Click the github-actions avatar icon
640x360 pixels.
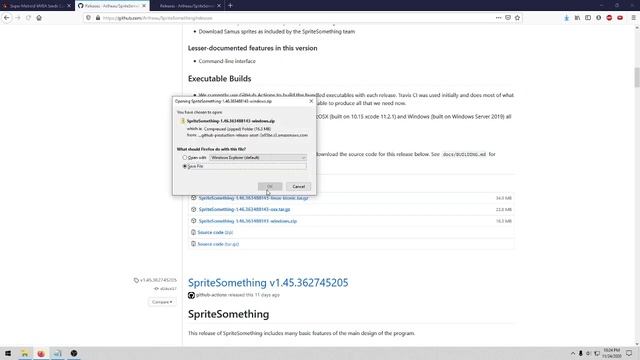coord(191,295)
